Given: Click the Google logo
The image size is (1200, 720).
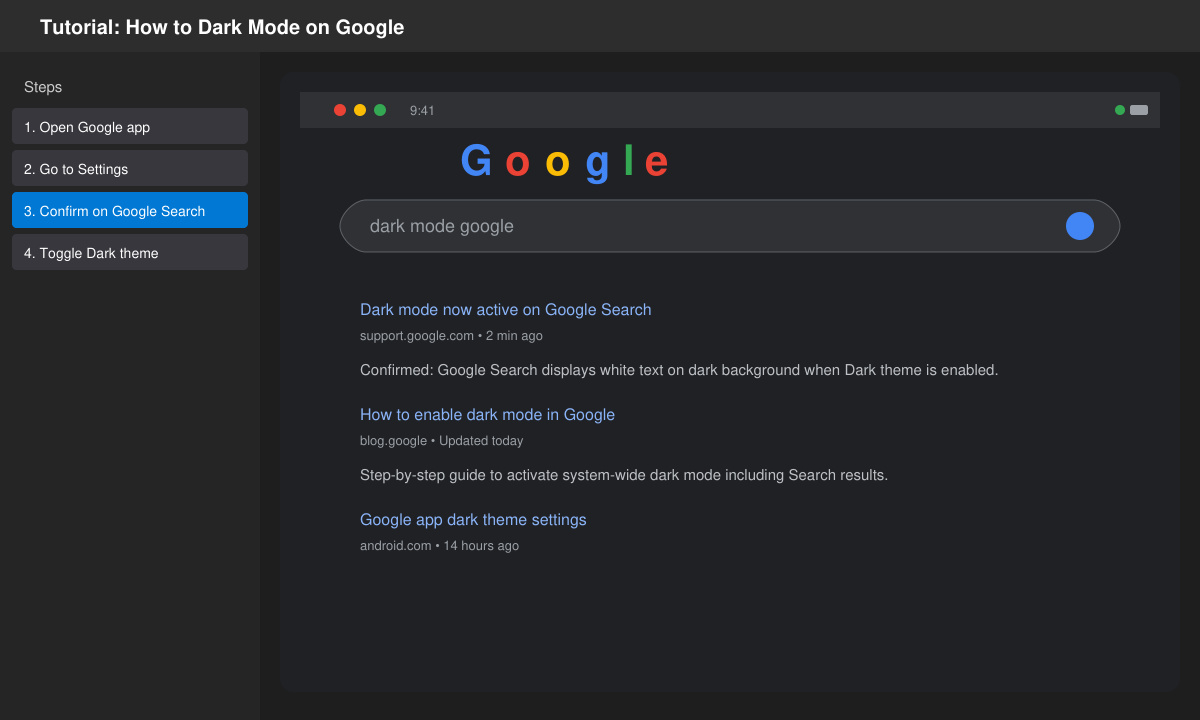Looking at the screenshot, I should 565,162.
